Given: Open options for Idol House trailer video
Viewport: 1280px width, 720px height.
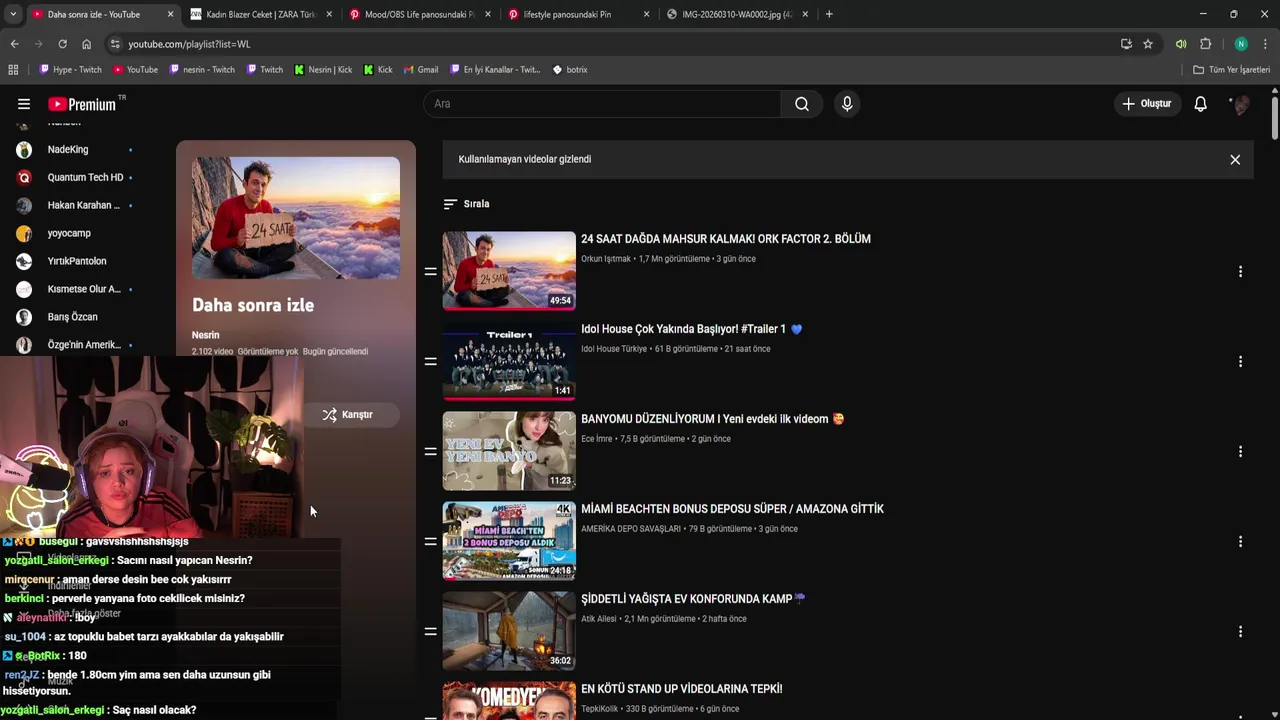Looking at the screenshot, I should pos(1240,361).
